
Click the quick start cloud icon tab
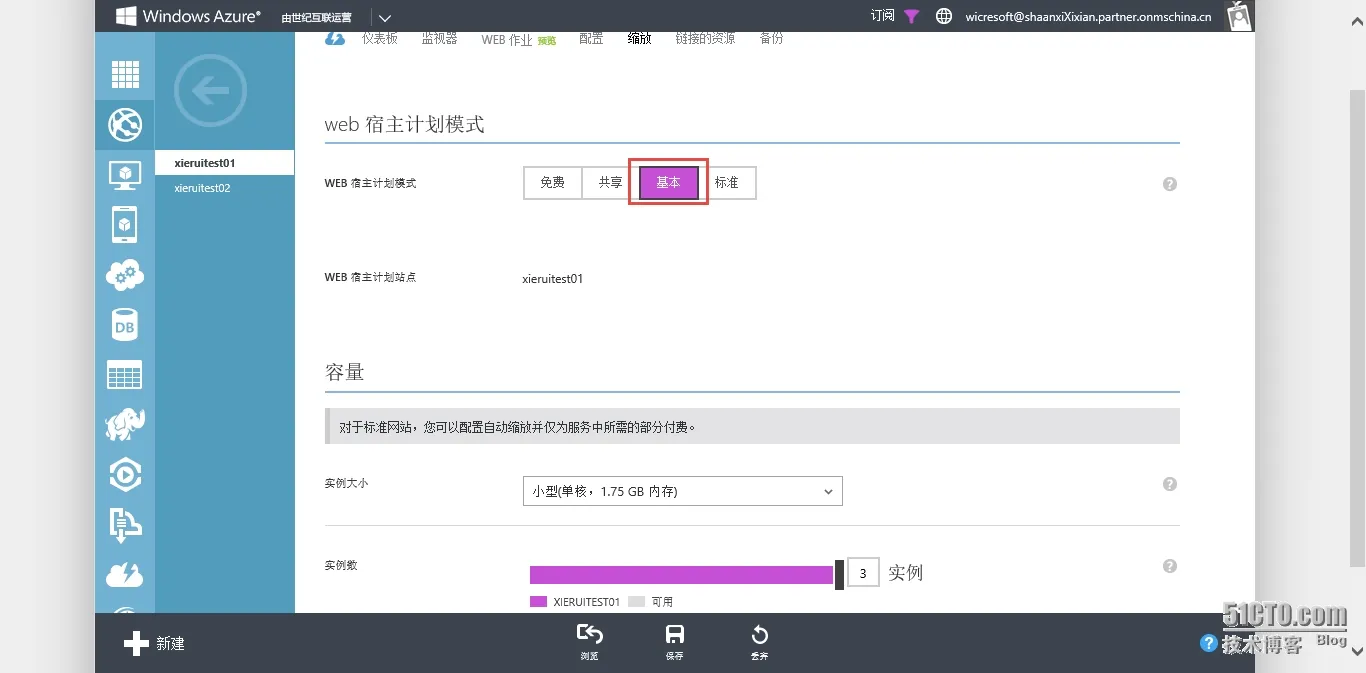coord(335,38)
